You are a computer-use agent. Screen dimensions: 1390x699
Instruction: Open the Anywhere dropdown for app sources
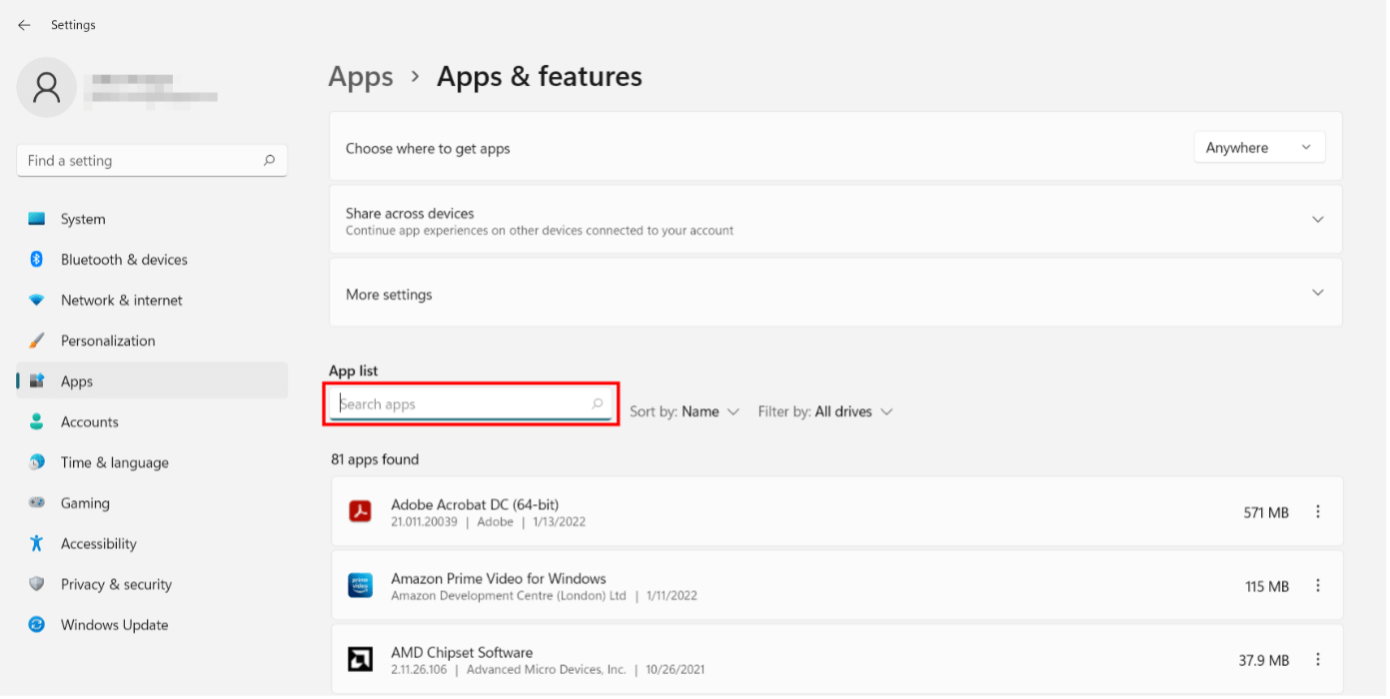click(1259, 148)
